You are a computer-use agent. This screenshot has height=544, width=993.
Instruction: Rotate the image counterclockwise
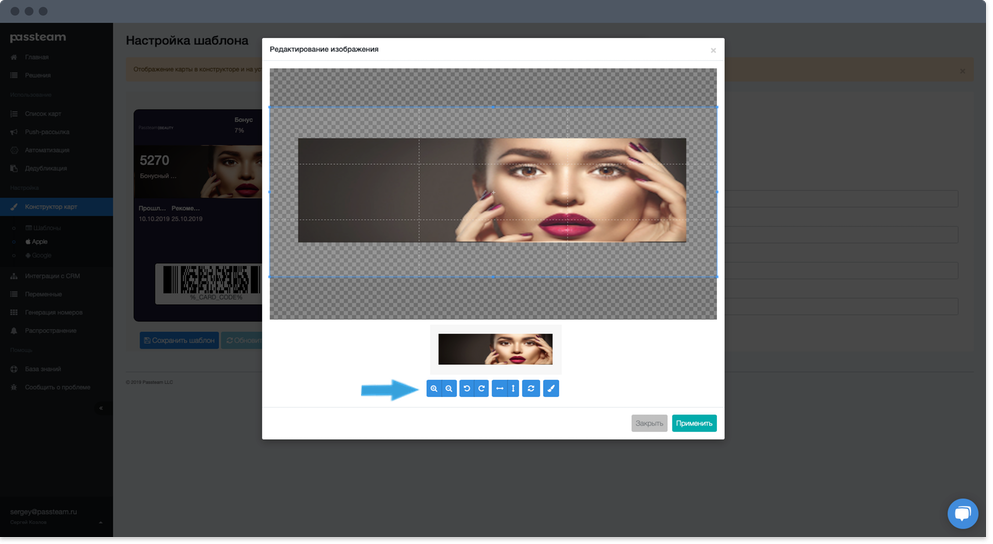point(467,389)
